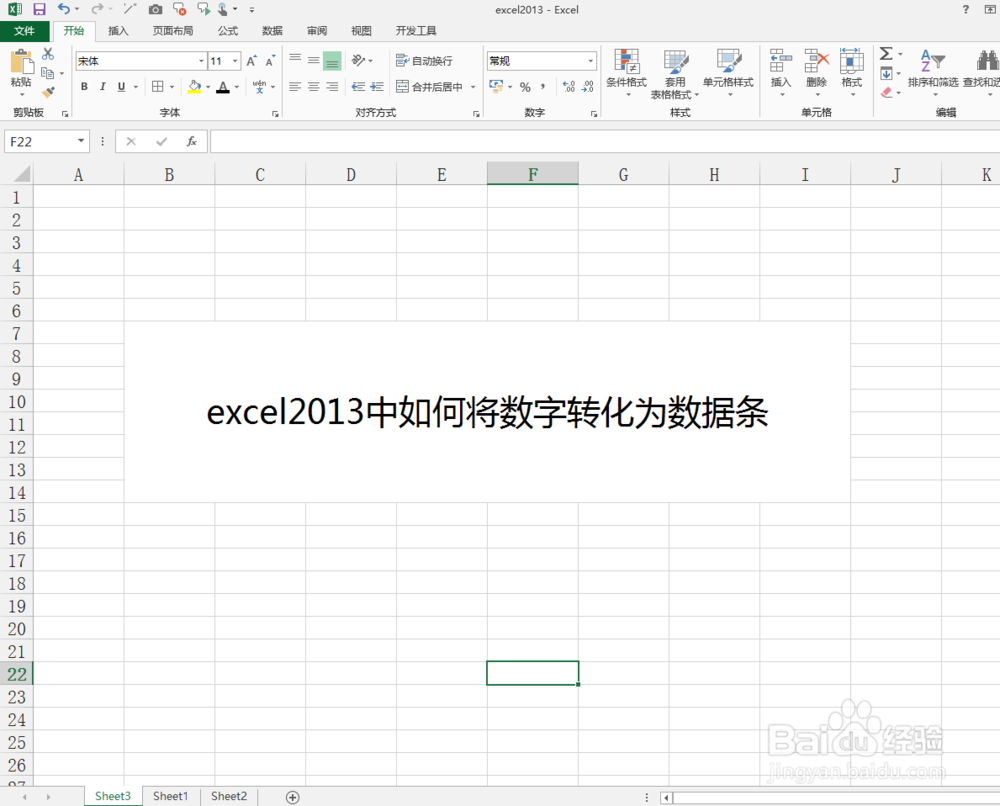Toggle 合并后居中 merge and center
The height and width of the screenshot is (806, 1000).
[x=430, y=87]
